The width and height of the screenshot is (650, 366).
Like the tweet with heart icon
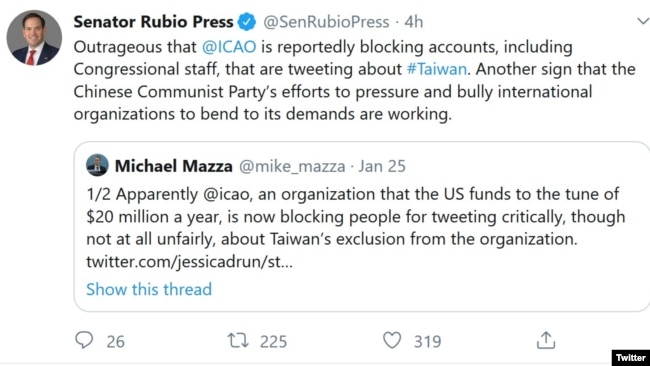pyautogui.click(x=392, y=340)
